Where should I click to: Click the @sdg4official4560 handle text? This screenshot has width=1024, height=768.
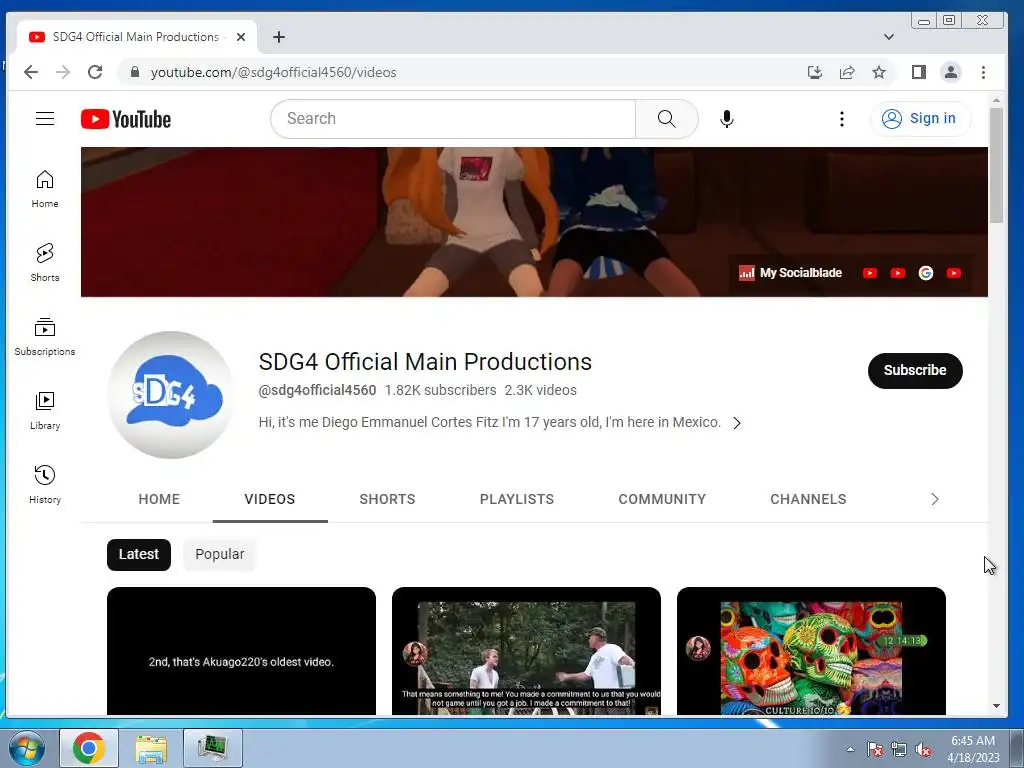point(317,390)
